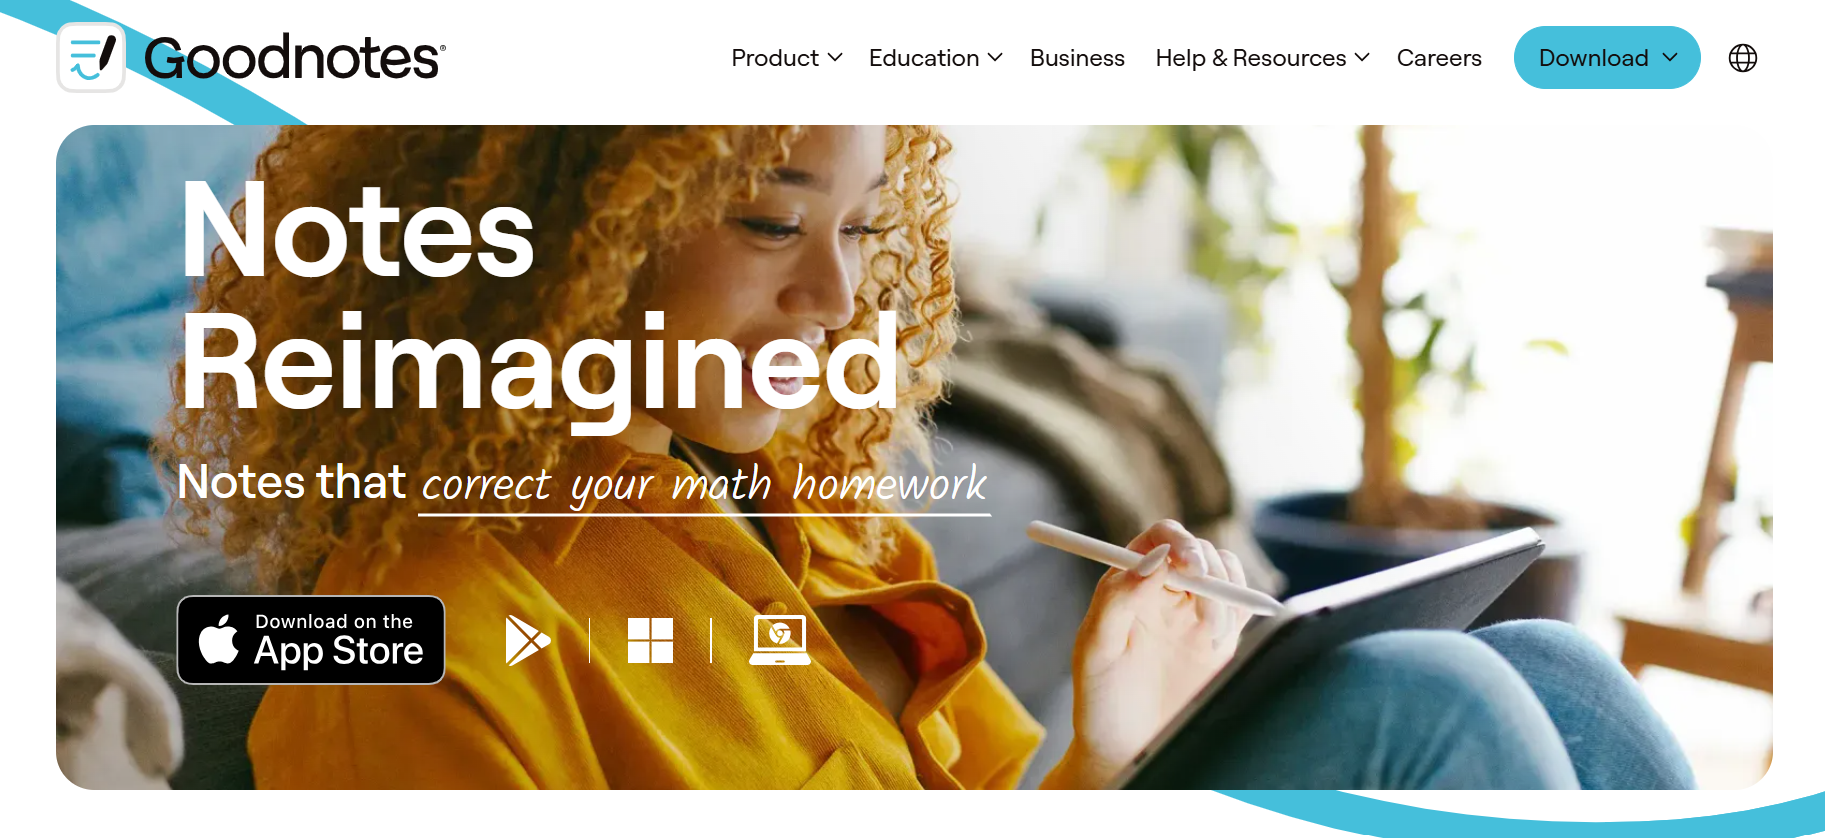The width and height of the screenshot is (1825, 838).
Task: Expand the Education dropdown arrow
Action: (x=995, y=58)
